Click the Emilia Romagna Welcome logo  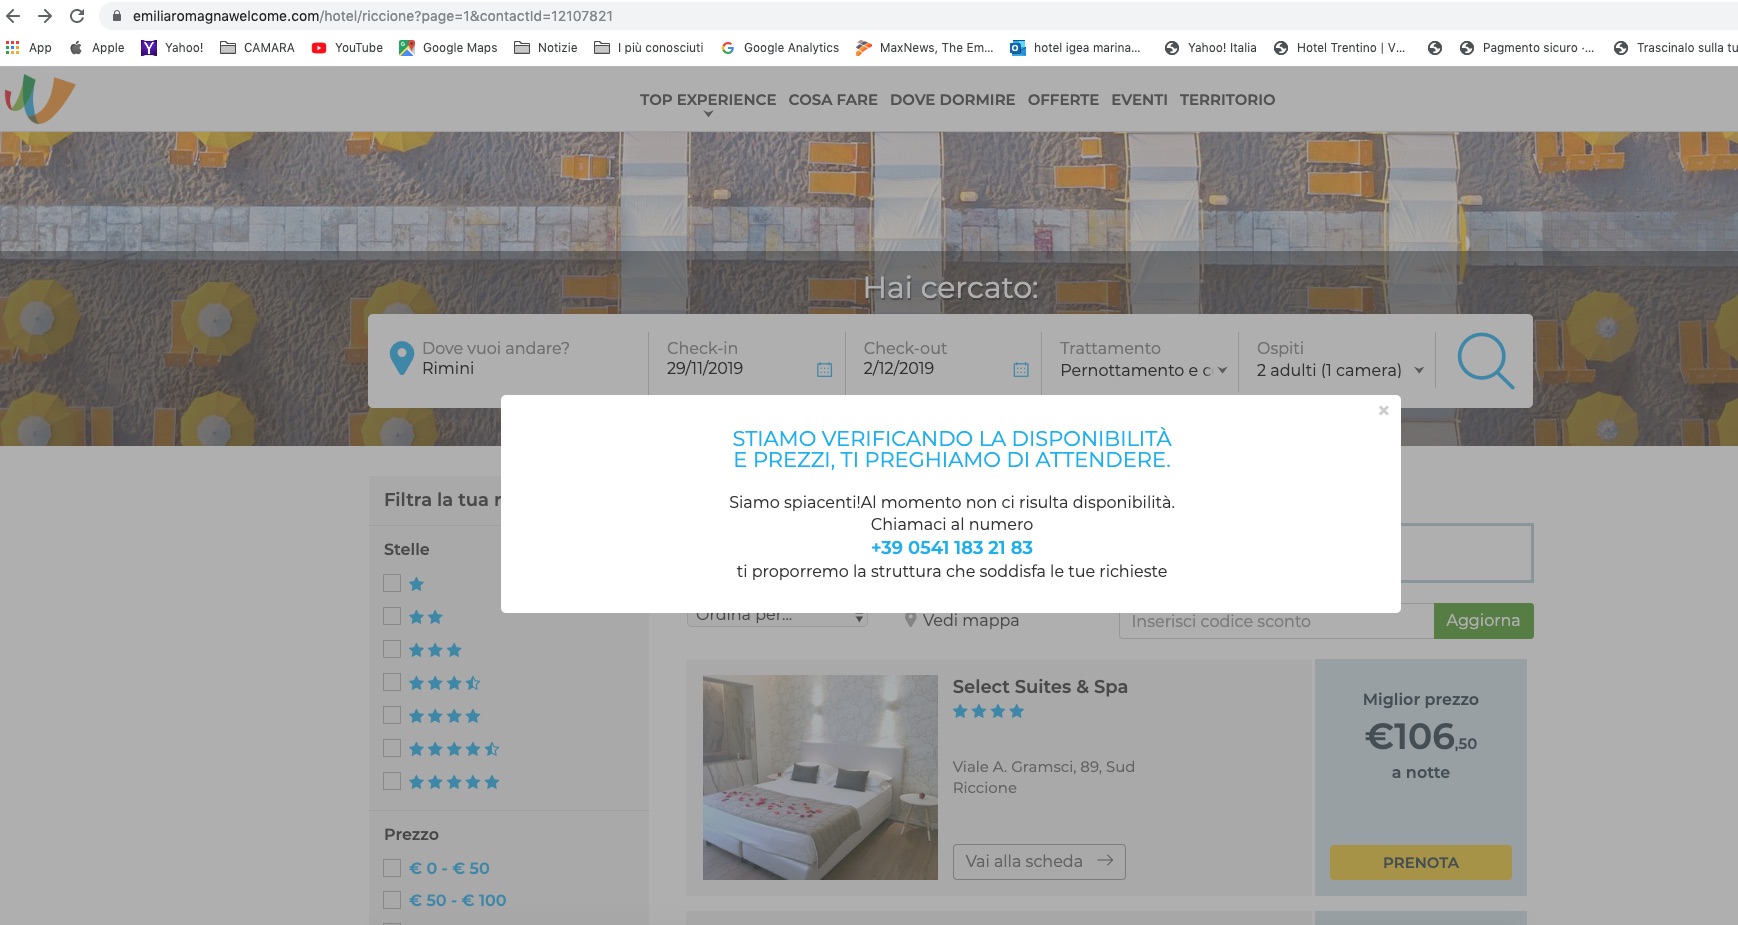(40, 98)
